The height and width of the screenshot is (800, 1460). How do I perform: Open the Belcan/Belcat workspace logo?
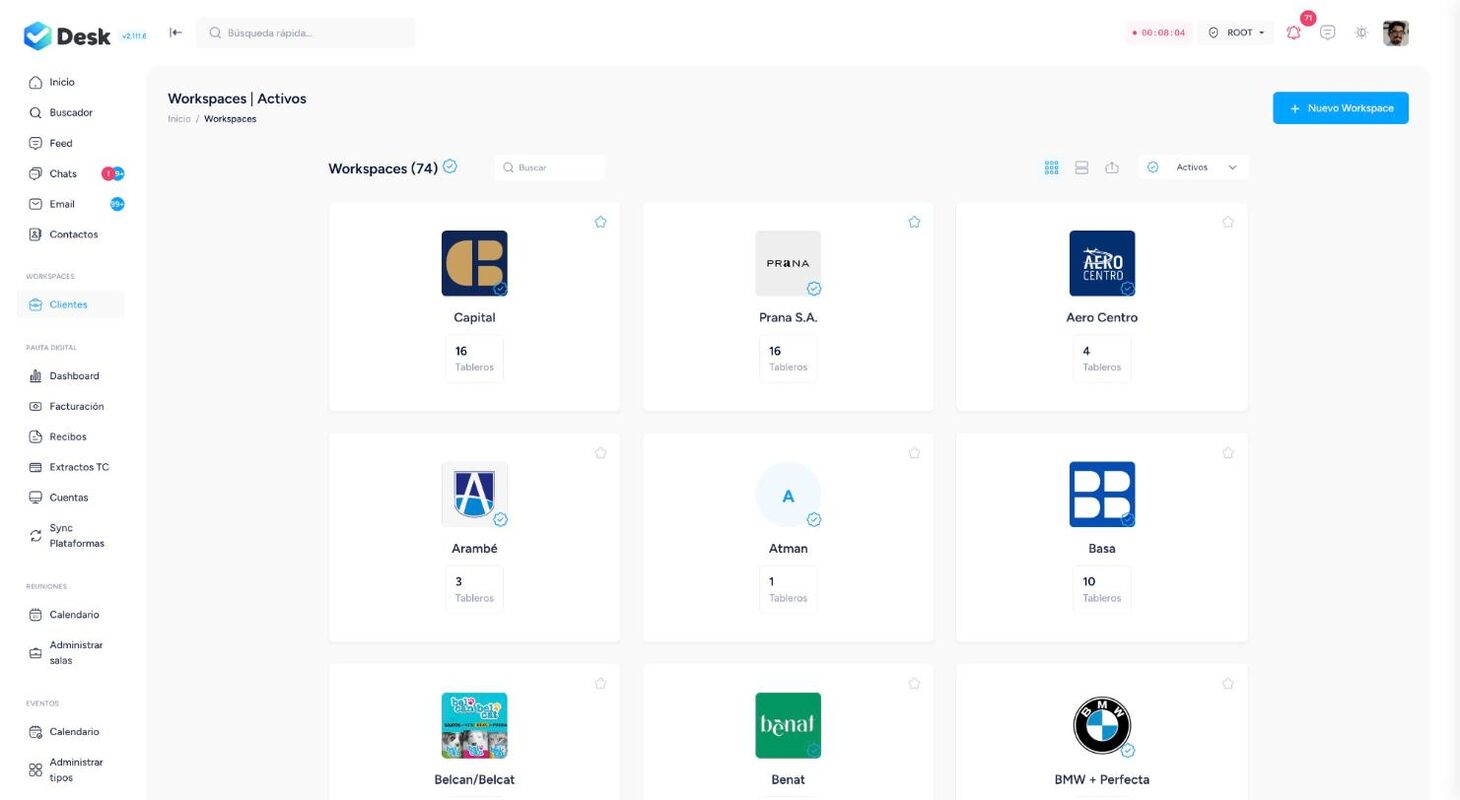474,725
